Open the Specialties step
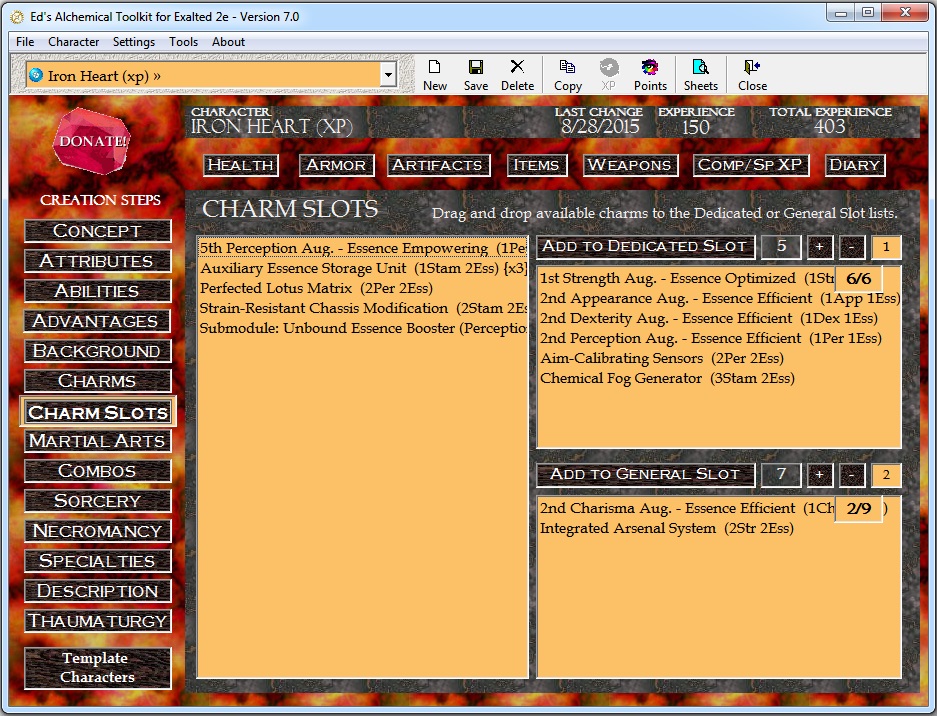The width and height of the screenshot is (937, 716). tap(97, 561)
